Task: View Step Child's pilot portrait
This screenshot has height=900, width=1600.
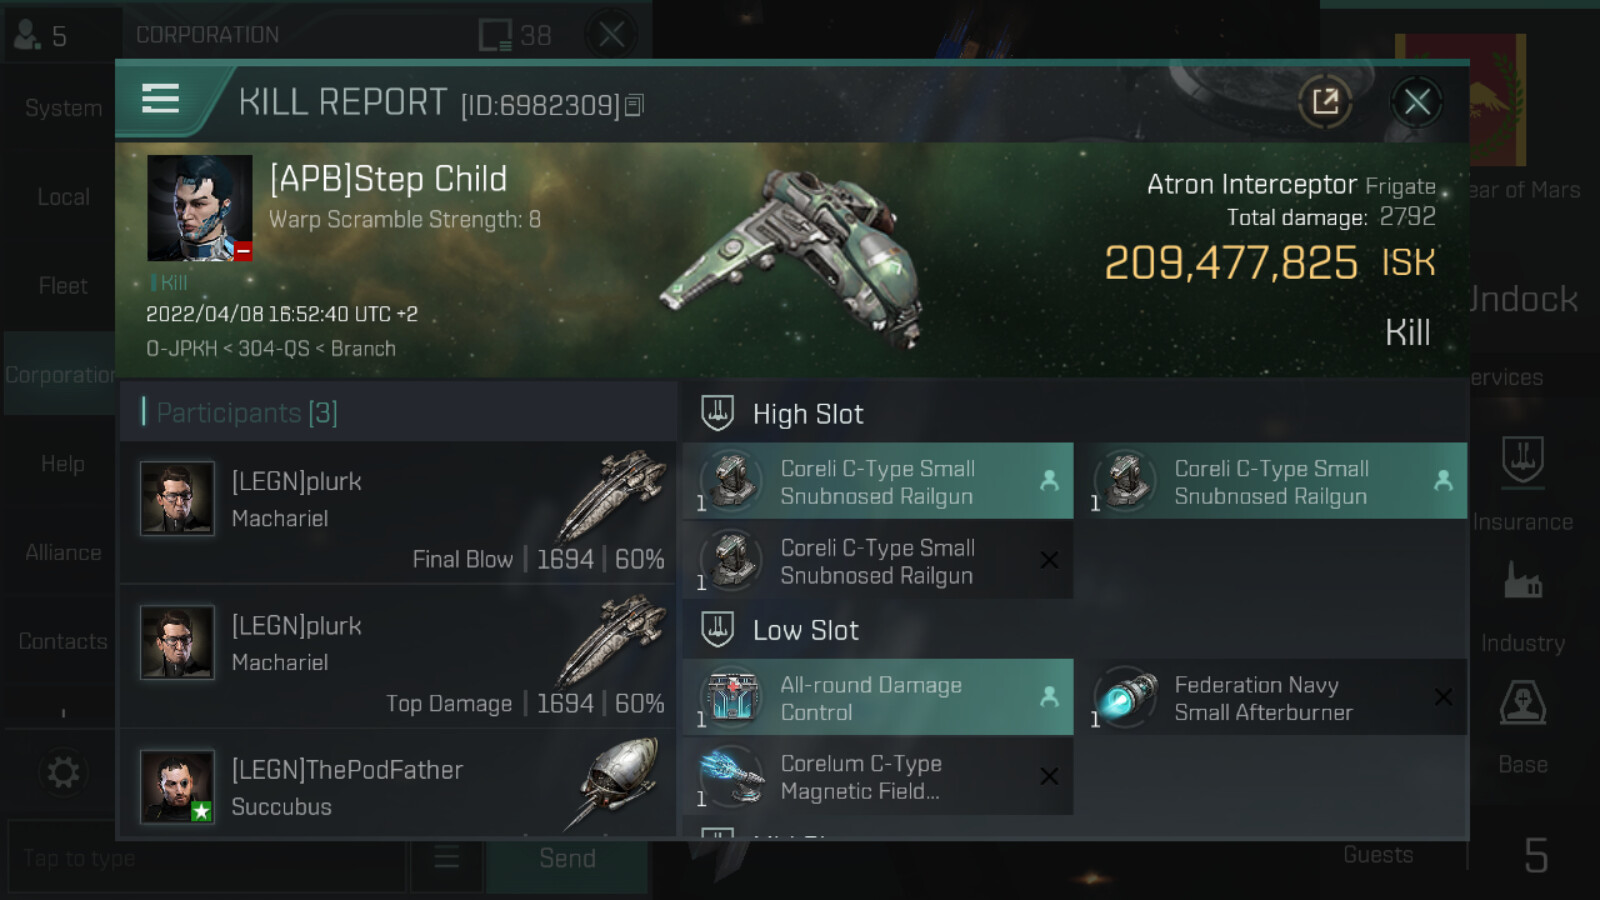Action: point(199,208)
